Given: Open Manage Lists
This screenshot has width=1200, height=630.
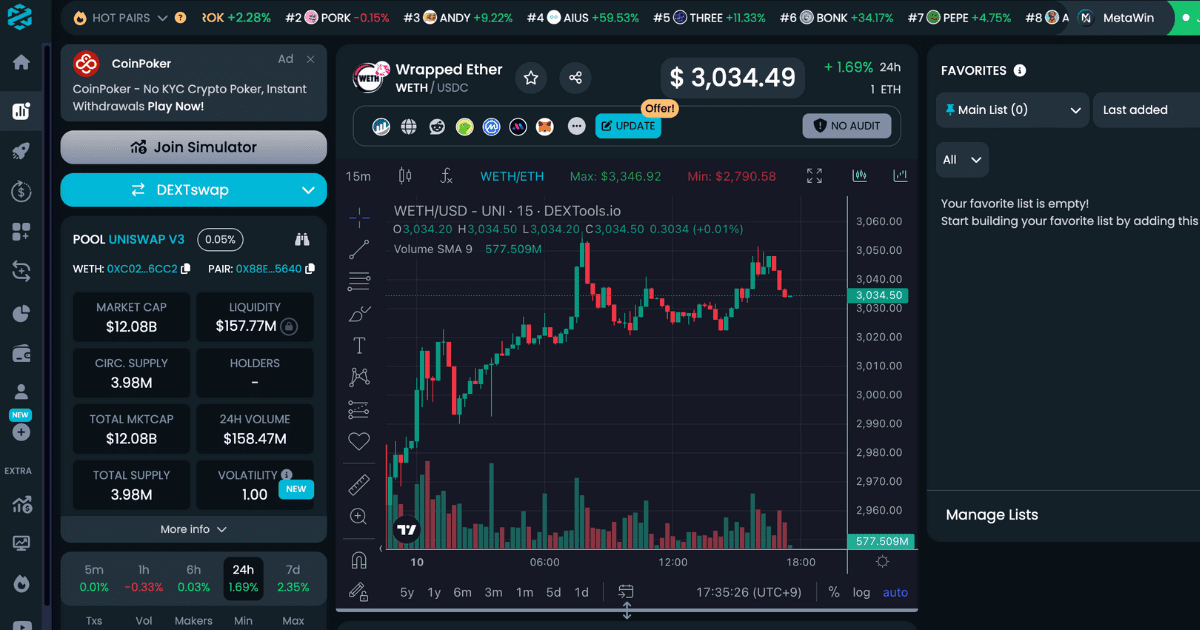Looking at the screenshot, I should click(992, 515).
